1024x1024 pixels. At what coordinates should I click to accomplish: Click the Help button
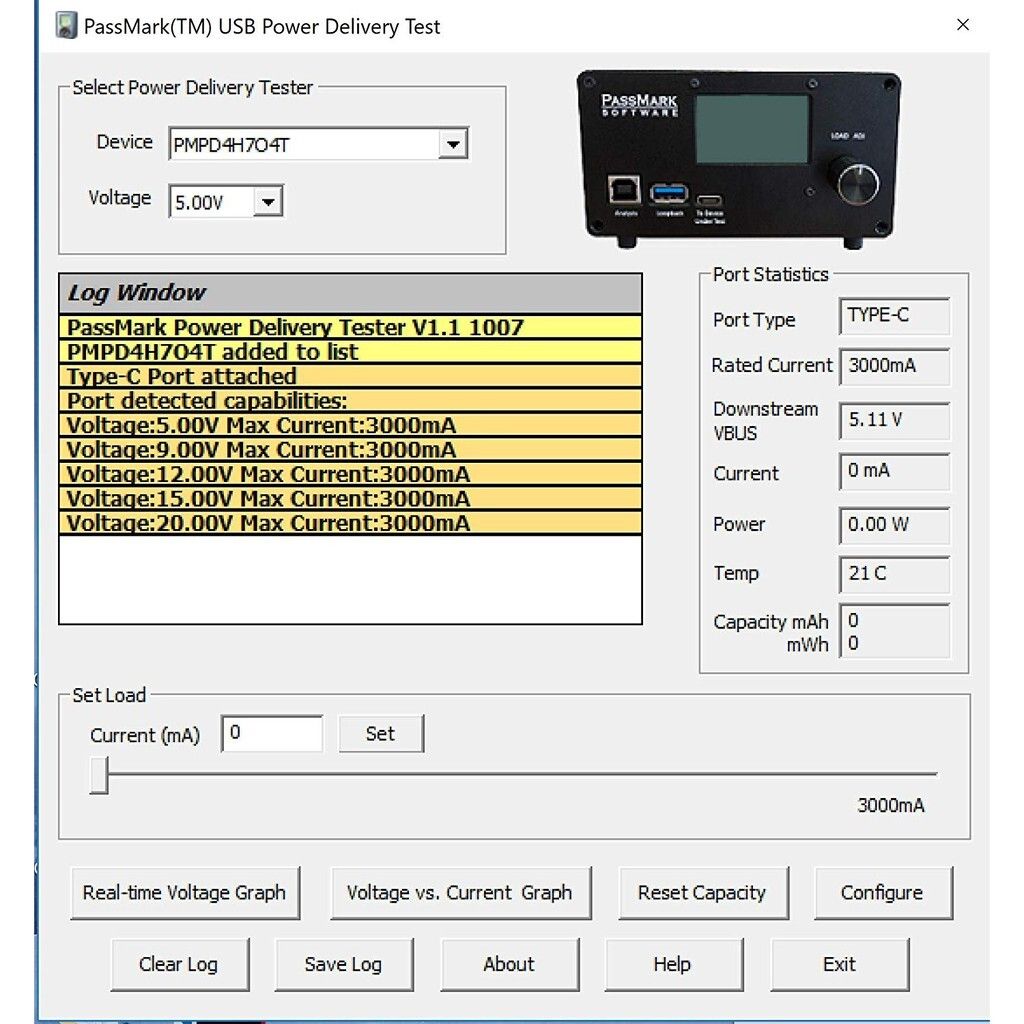672,964
